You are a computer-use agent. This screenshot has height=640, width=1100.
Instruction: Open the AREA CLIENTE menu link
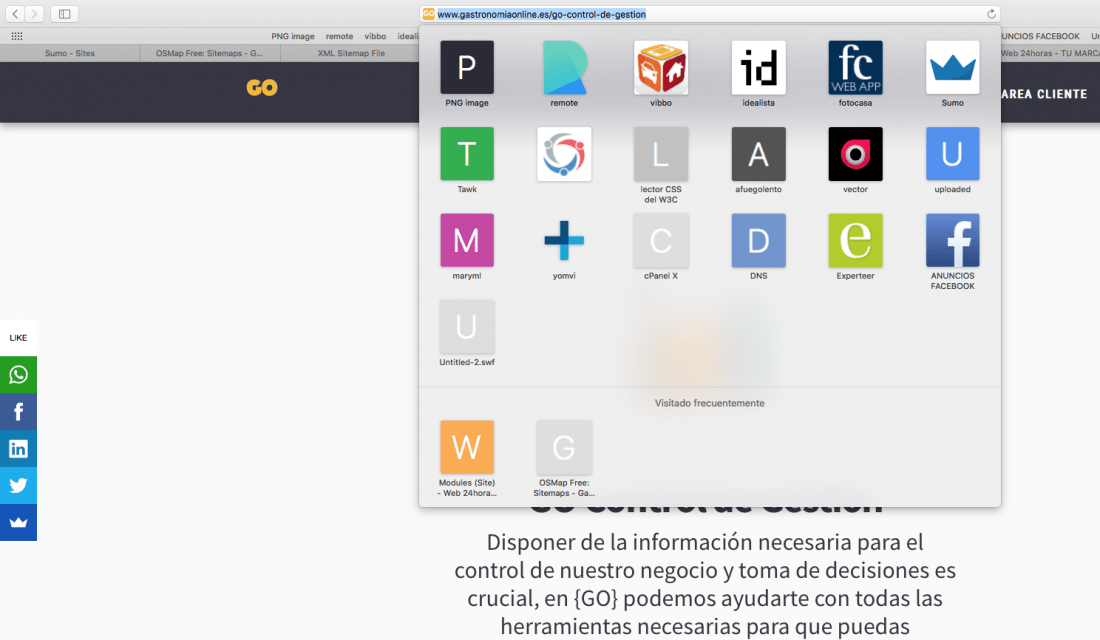pos(1044,94)
